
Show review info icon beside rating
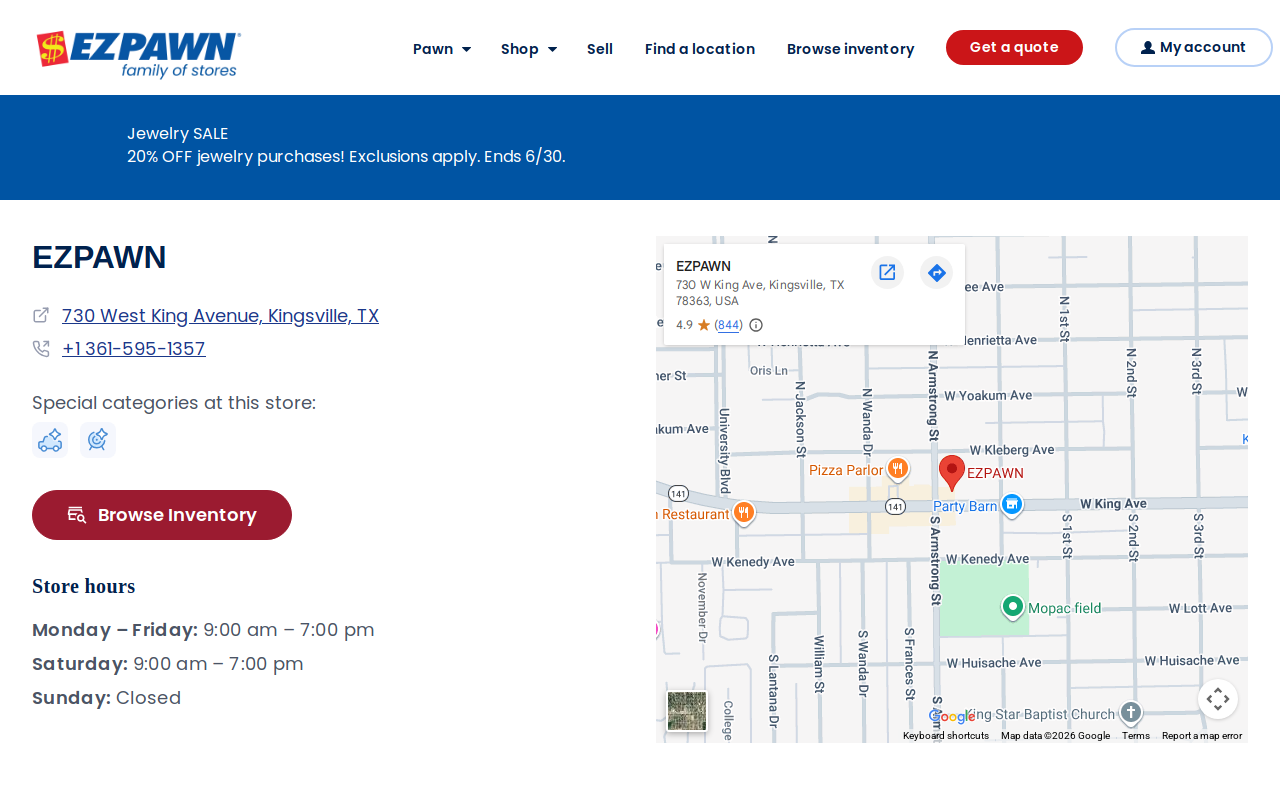(756, 325)
